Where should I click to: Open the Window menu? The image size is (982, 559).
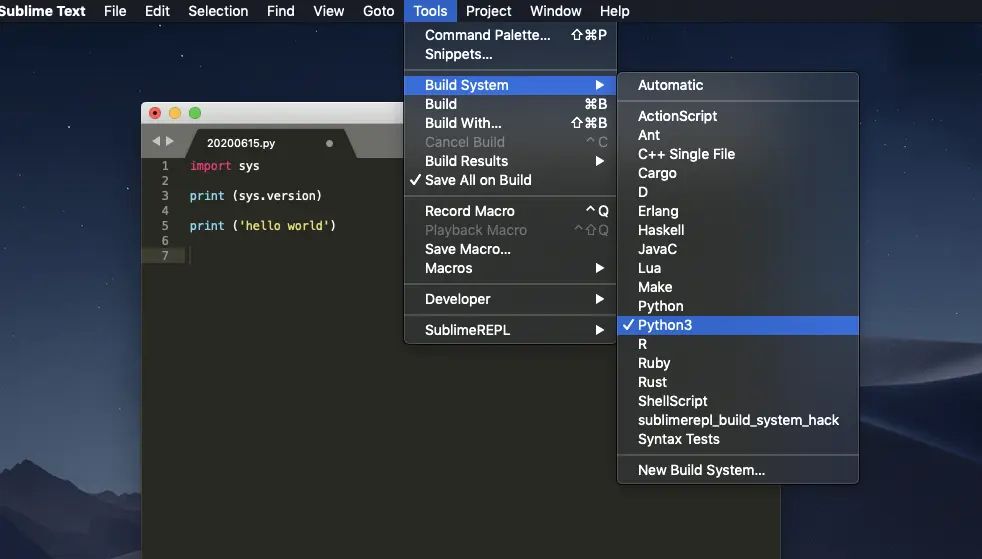(556, 11)
